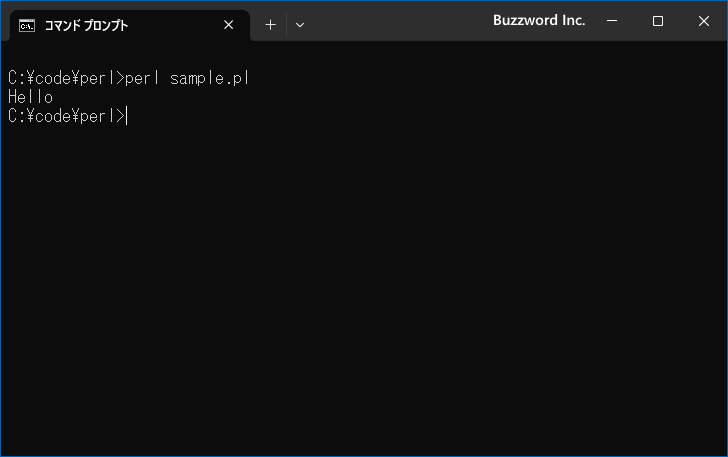Expand the new tab profiles dropdown chevron
The width and height of the screenshot is (728, 457).
tap(300, 25)
